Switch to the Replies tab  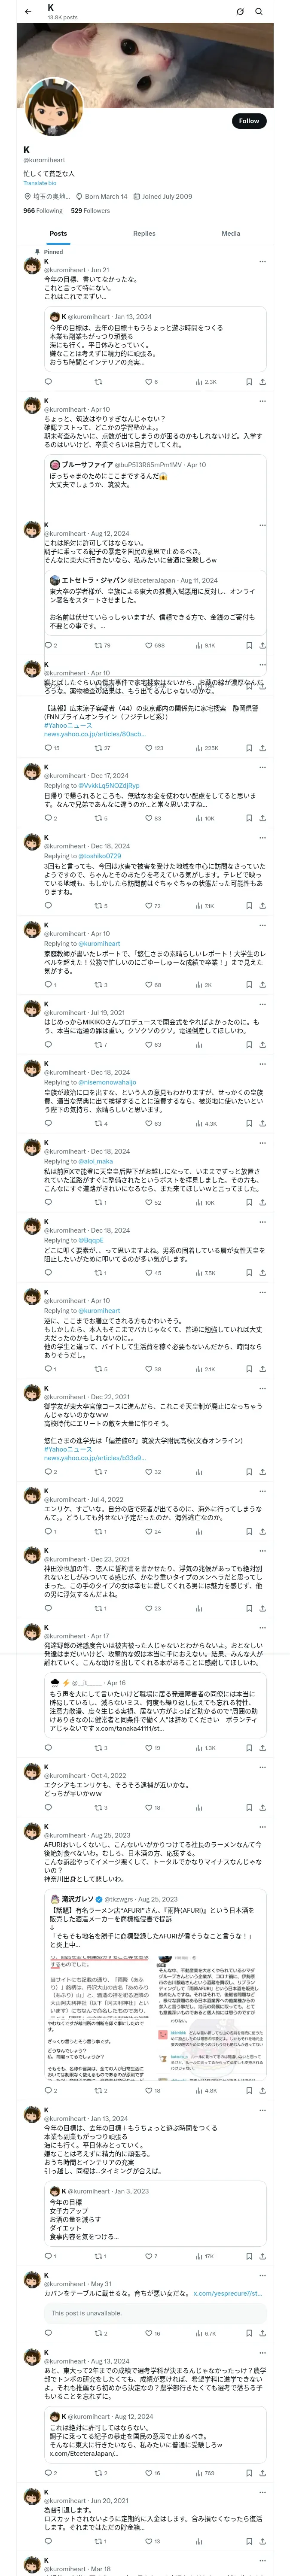144,233
